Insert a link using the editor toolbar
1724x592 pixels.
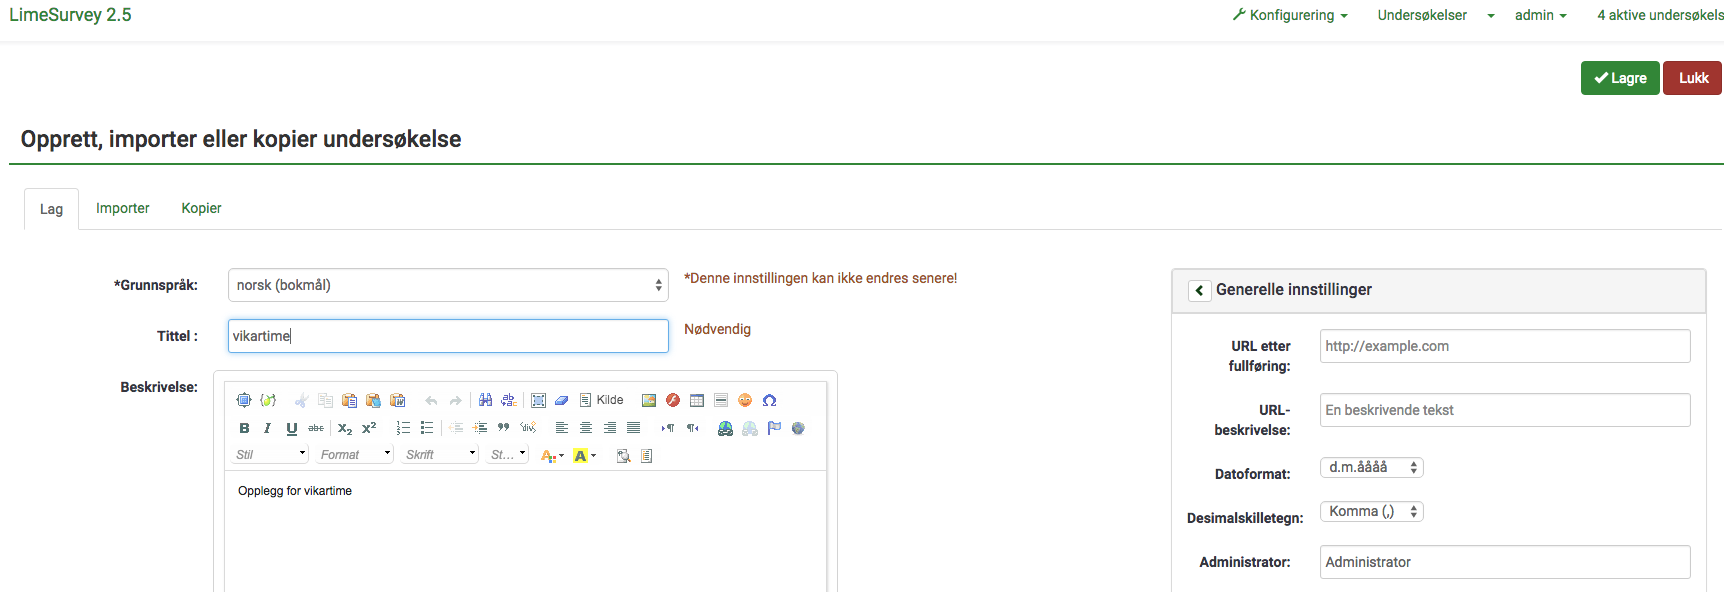[x=725, y=428]
